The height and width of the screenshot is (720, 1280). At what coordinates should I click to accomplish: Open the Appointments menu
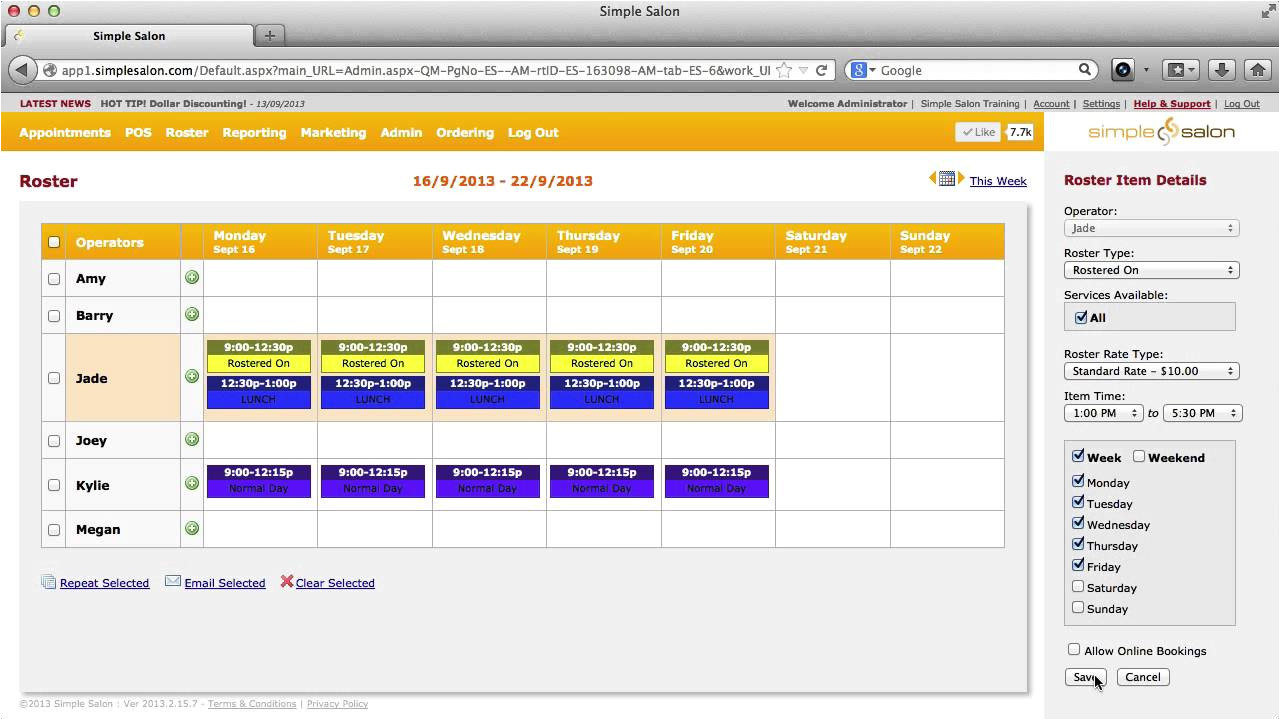pyautogui.click(x=65, y=132)
